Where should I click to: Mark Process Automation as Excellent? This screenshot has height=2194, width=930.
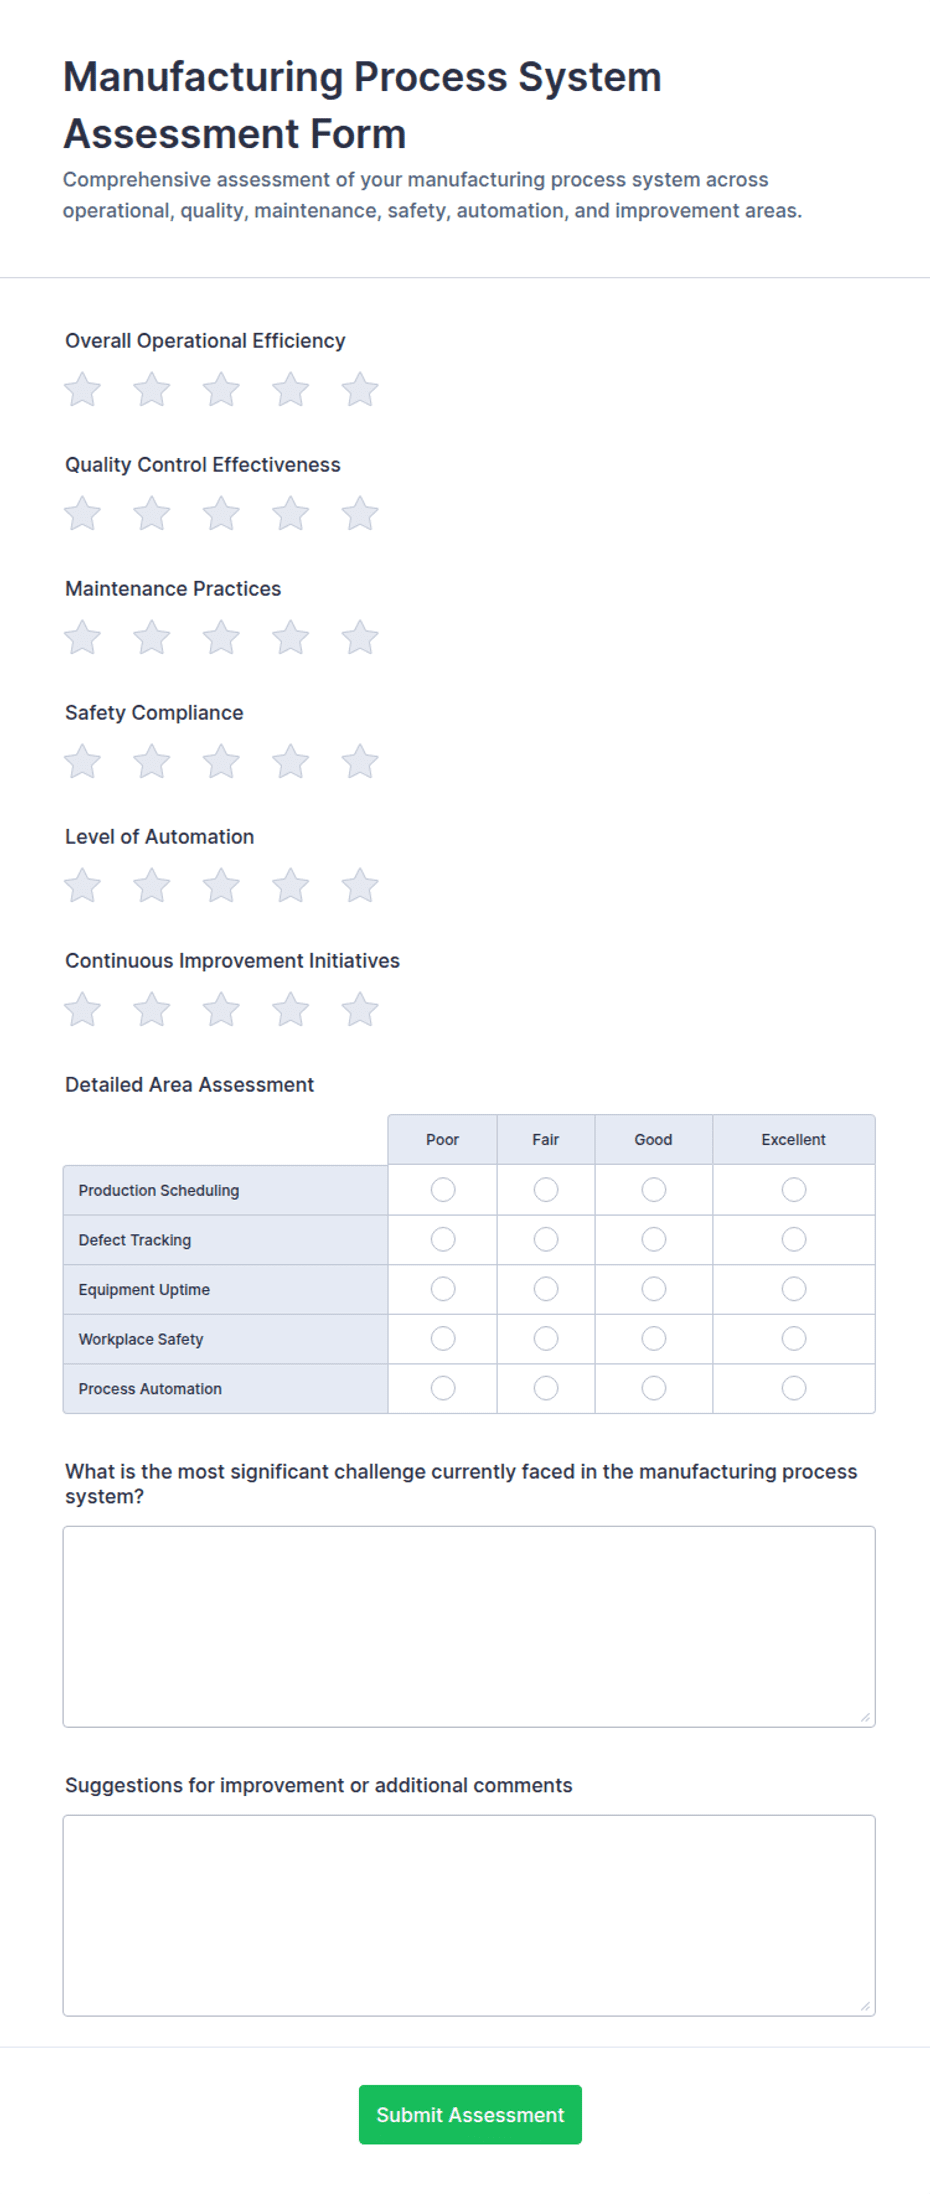coord(794,1388)
